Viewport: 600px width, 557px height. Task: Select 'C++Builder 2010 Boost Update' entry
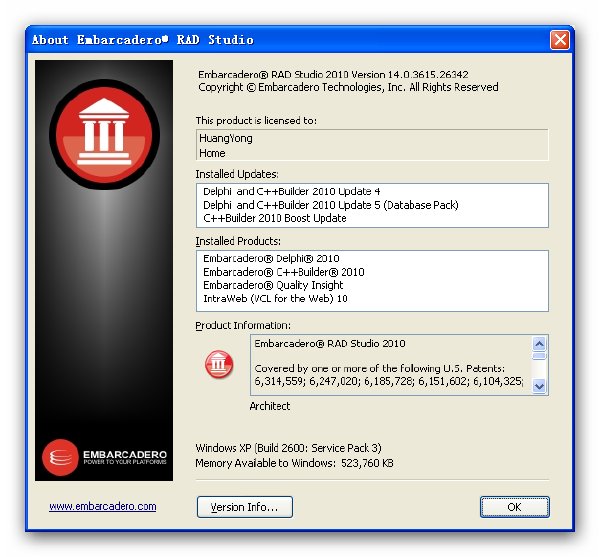(x=275, y=218)
